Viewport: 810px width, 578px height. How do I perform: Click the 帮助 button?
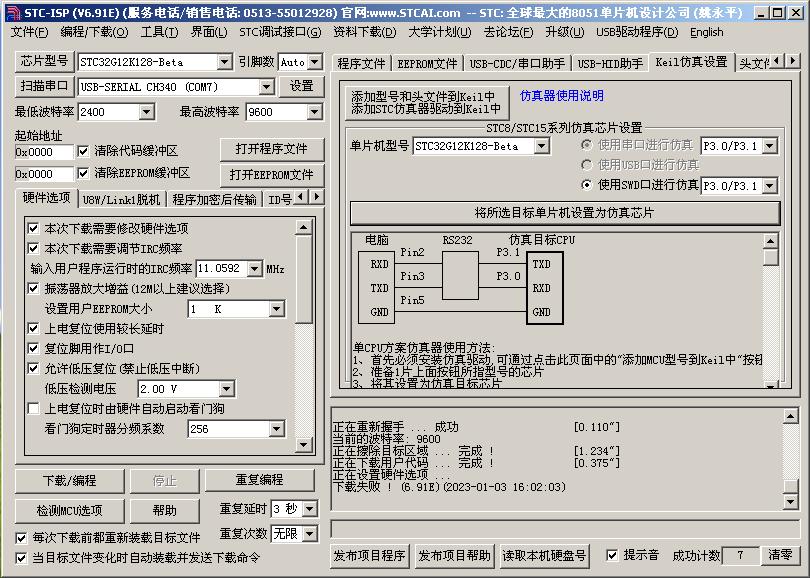click(x=164, y=511)
